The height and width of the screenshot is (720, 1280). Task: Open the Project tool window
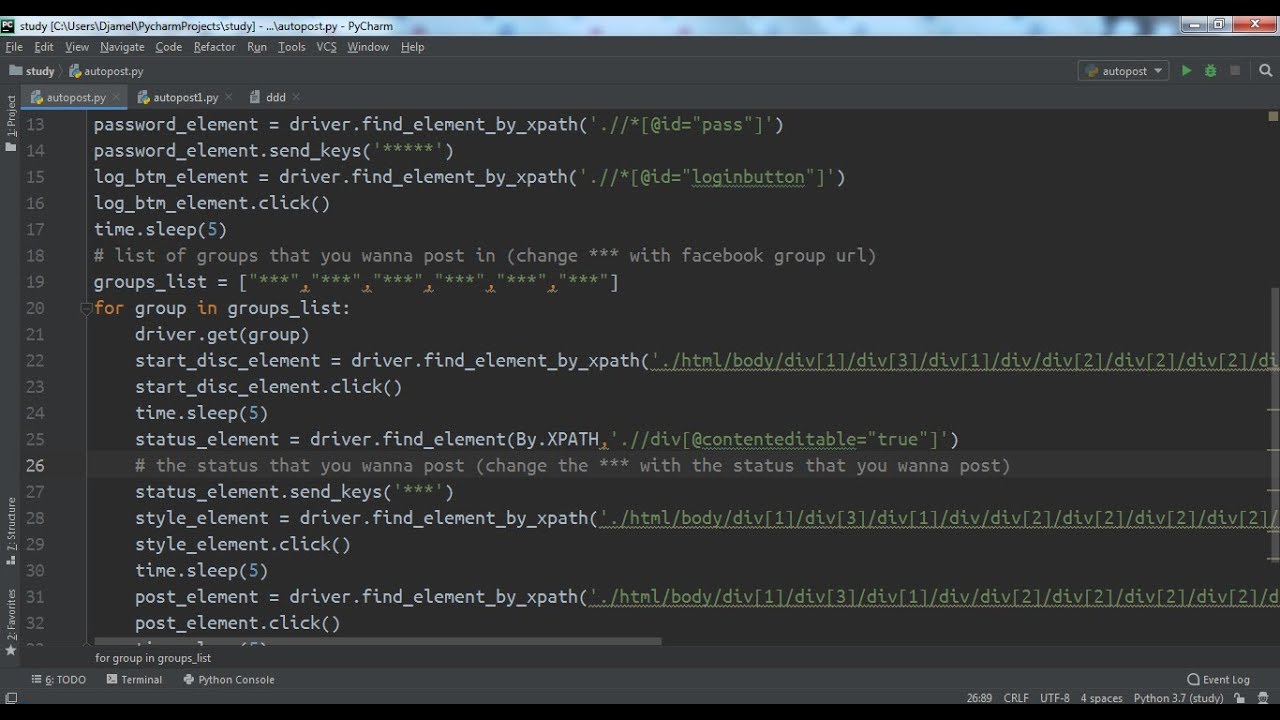click(x=11, y=123)
